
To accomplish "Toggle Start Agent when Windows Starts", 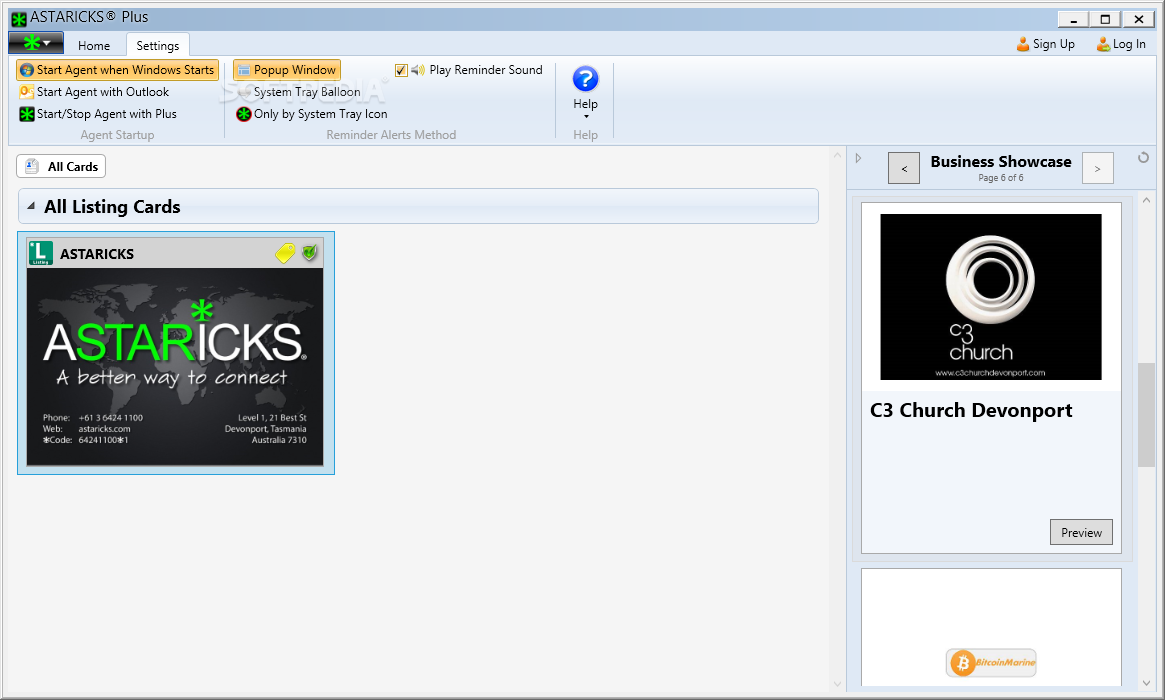I will click(x=117, y=70).
